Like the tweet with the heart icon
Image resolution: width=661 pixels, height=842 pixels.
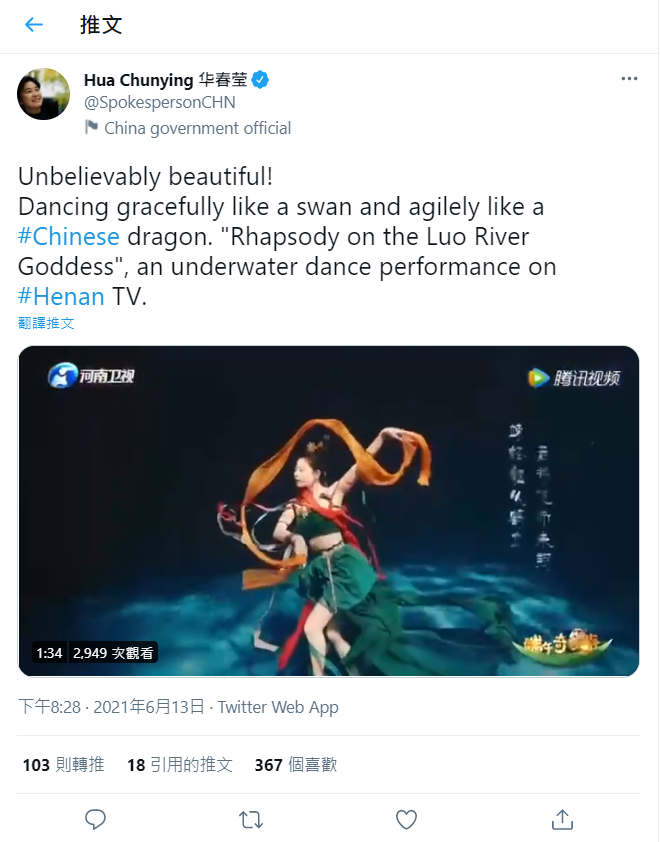[406, 818]
